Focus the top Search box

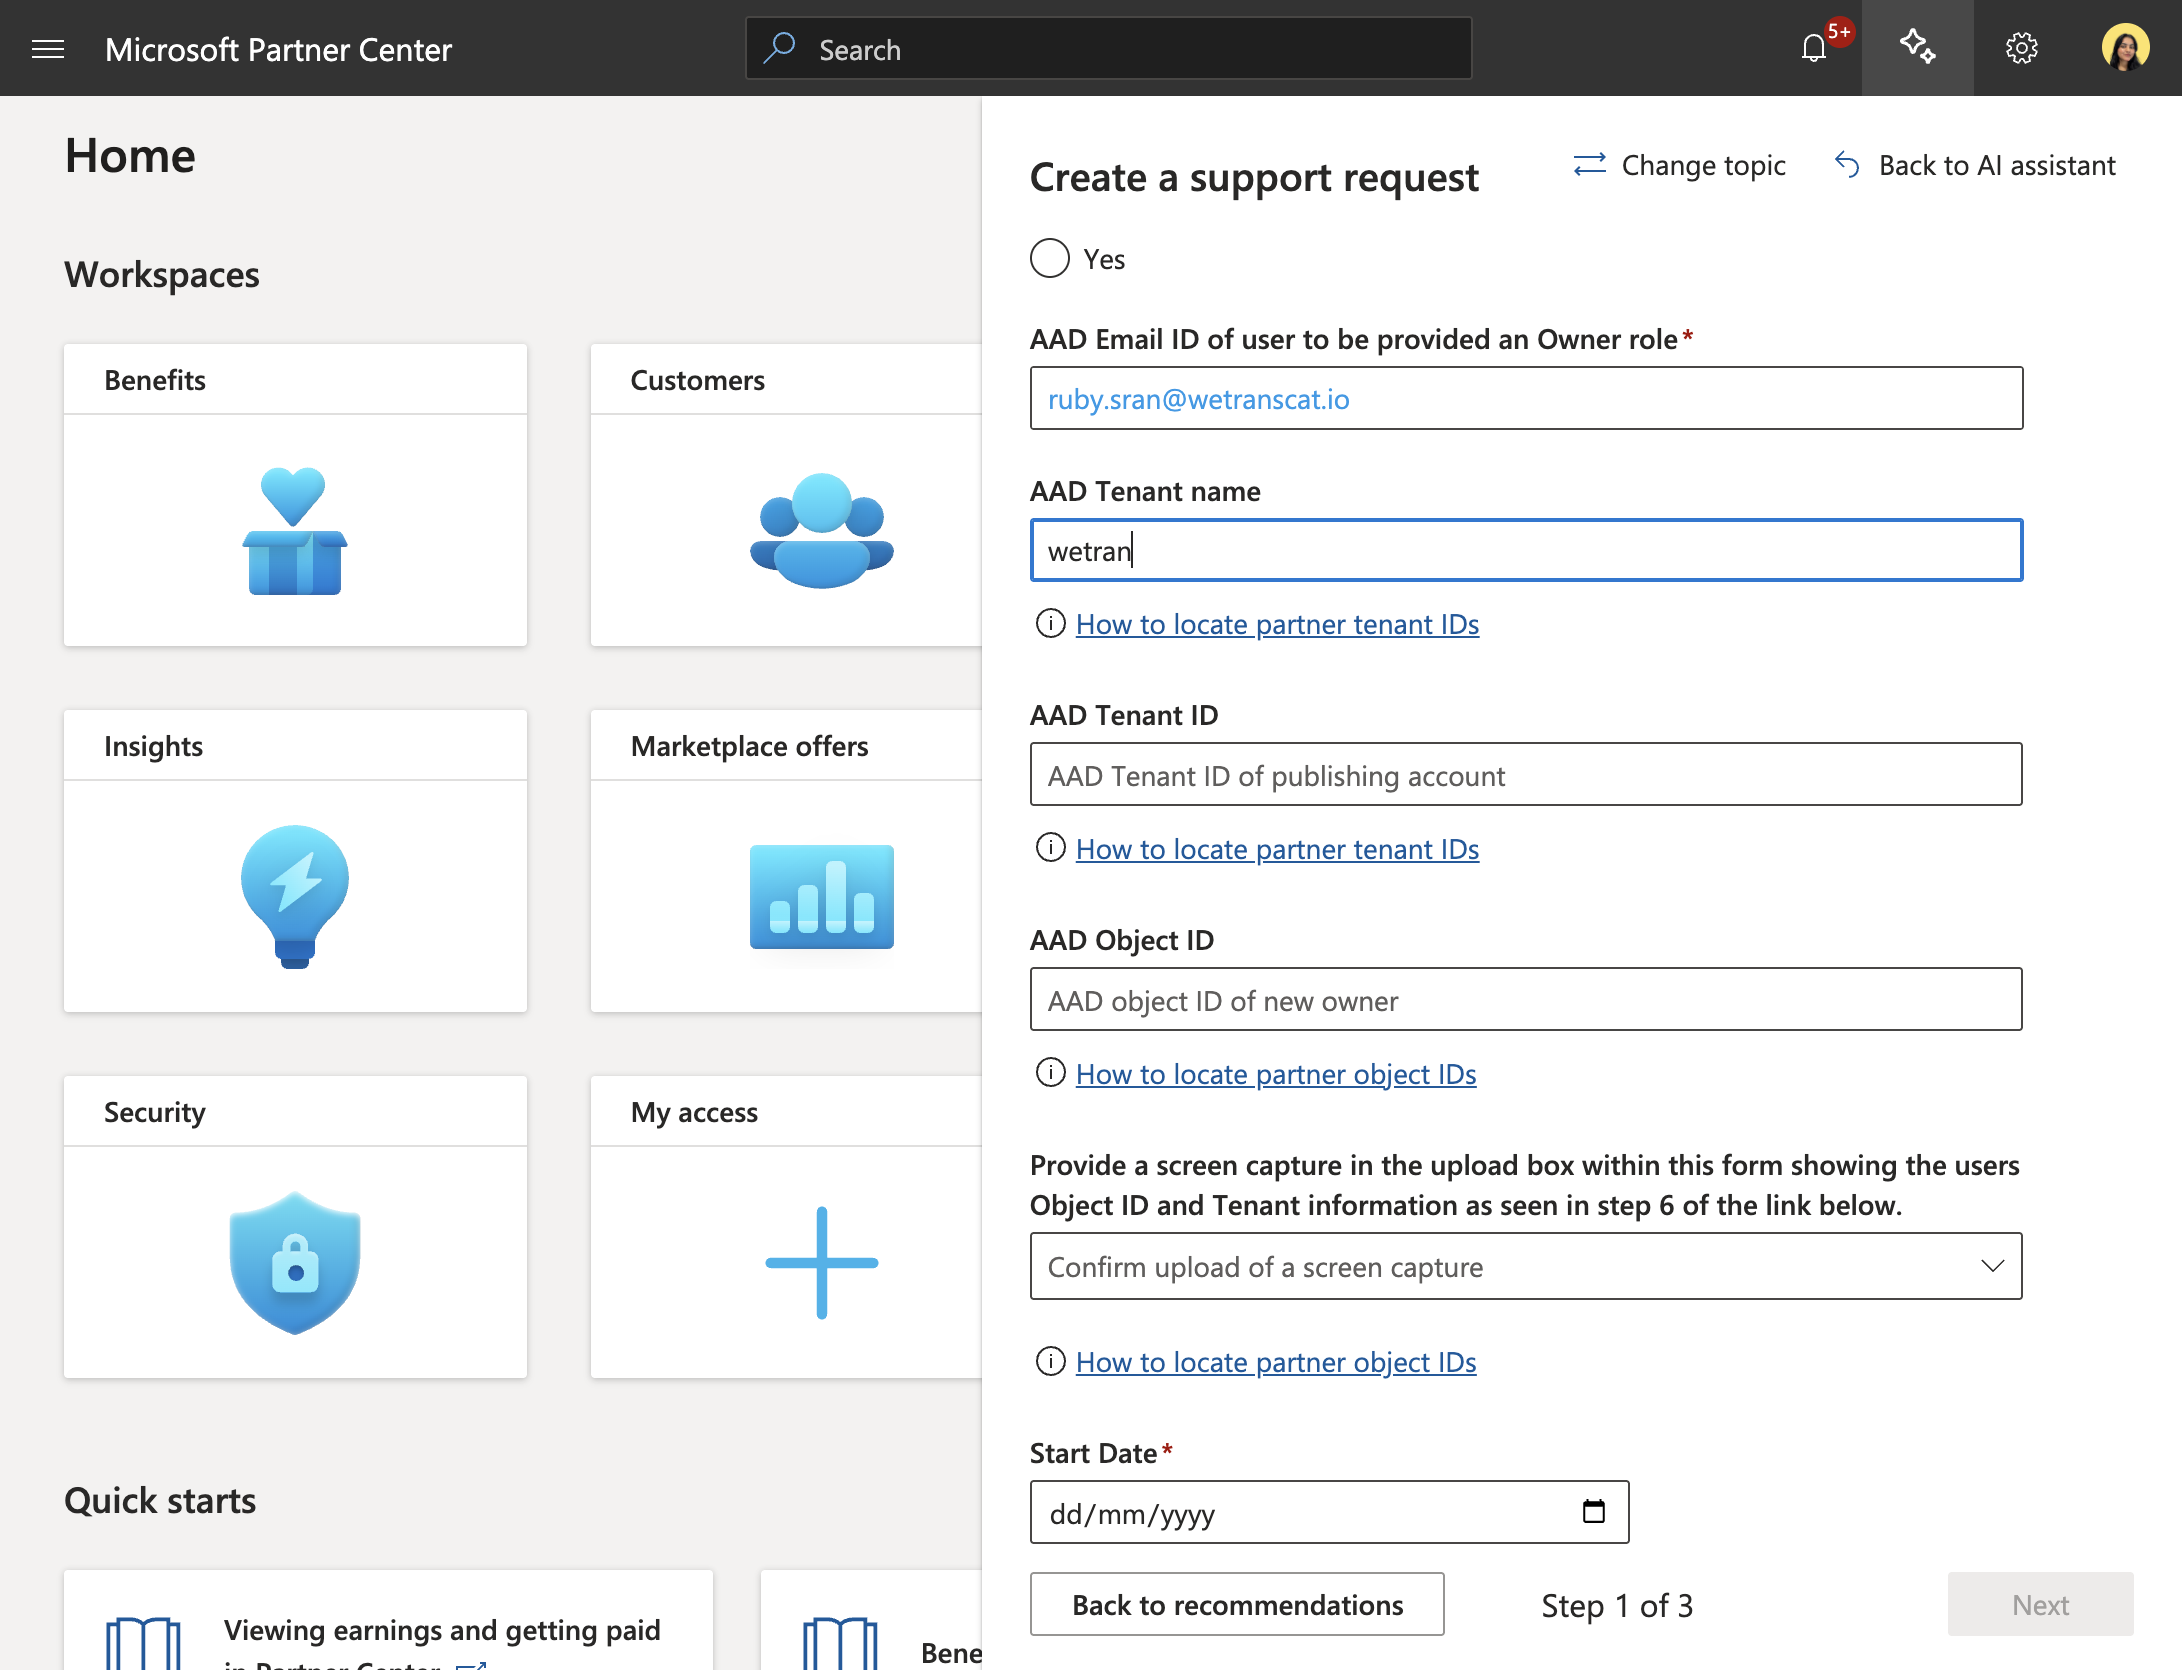pos(1108,48)
